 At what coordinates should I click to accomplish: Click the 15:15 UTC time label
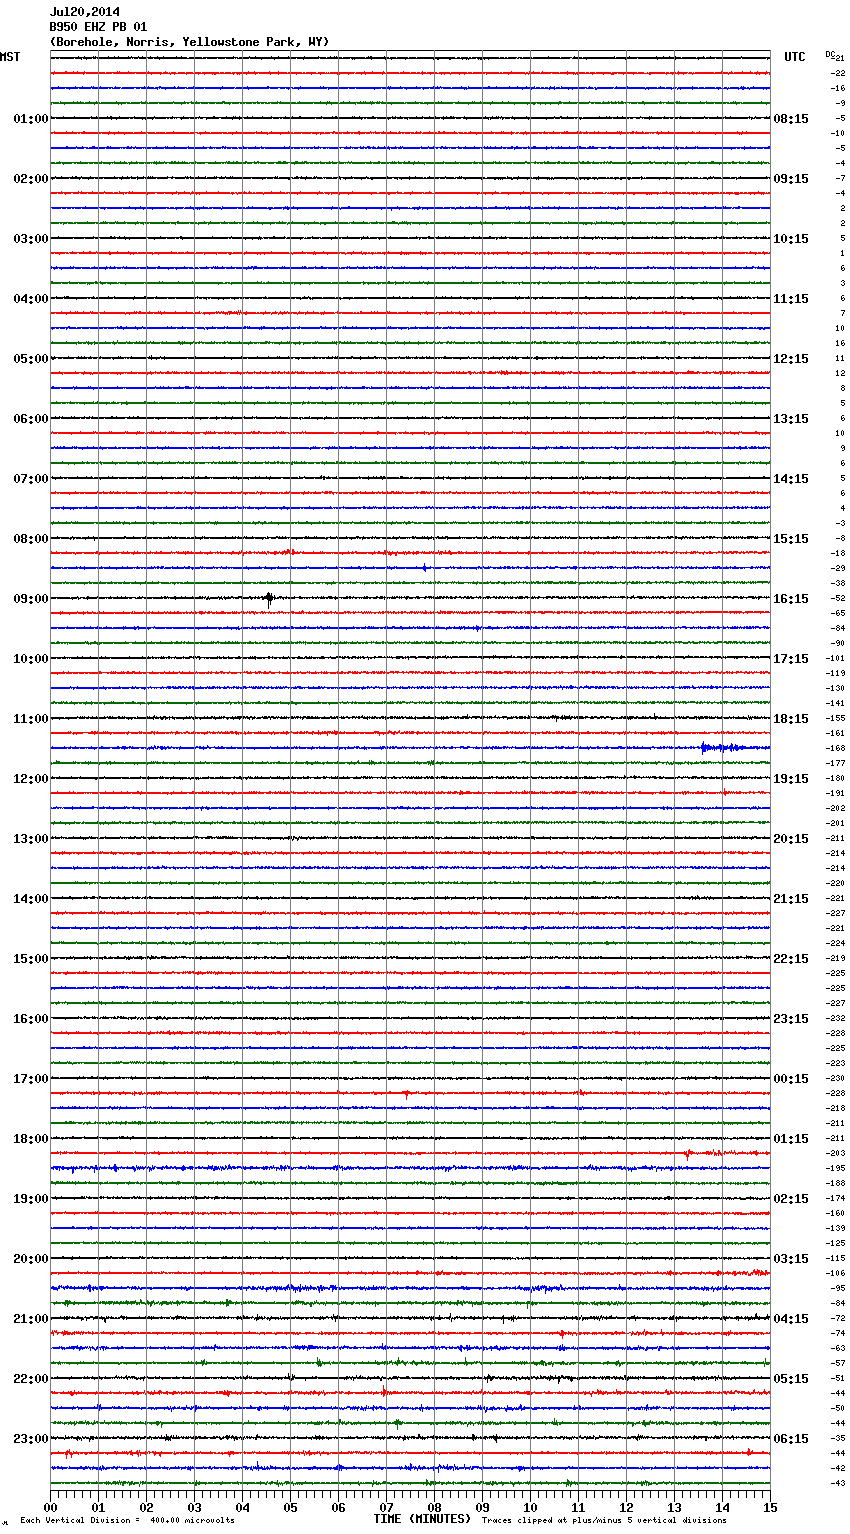[x=791, y=539]
